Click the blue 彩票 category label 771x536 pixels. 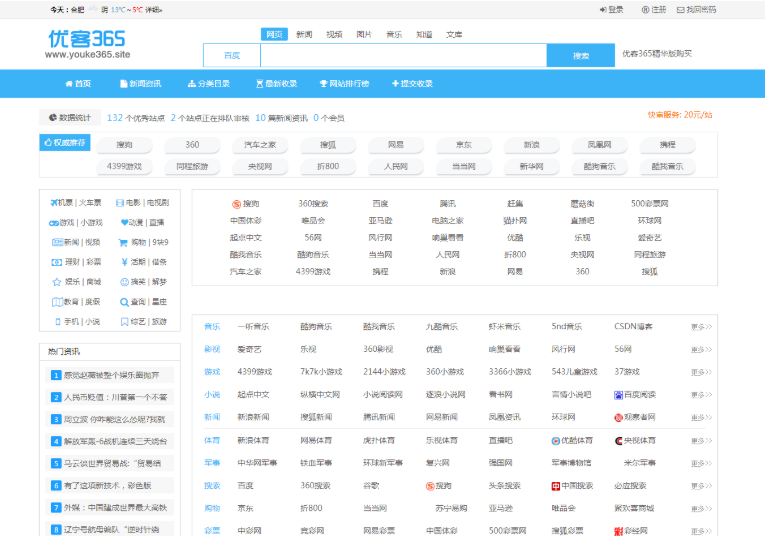pos(212,531)
